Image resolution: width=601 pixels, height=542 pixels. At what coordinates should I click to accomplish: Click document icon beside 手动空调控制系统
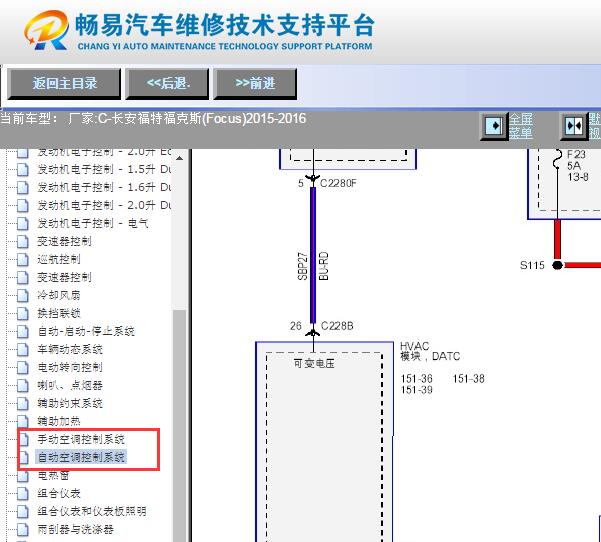coord(24,440)
